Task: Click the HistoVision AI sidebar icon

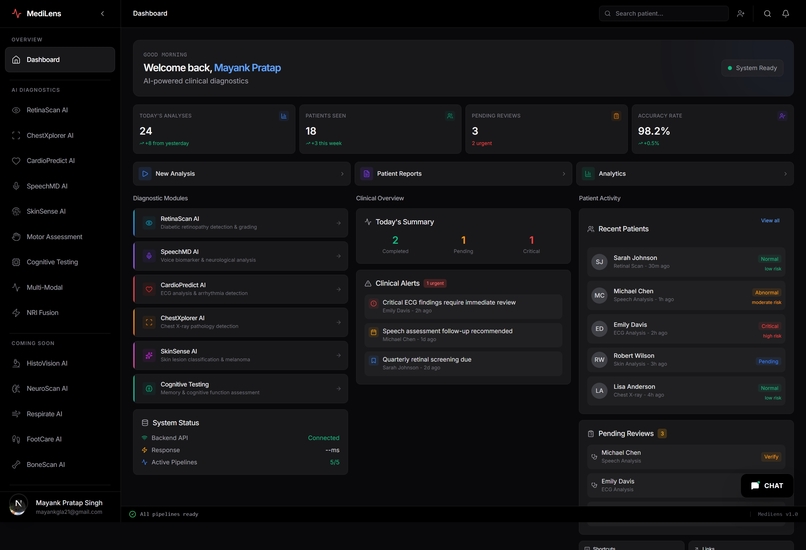Action: (16, 363)
